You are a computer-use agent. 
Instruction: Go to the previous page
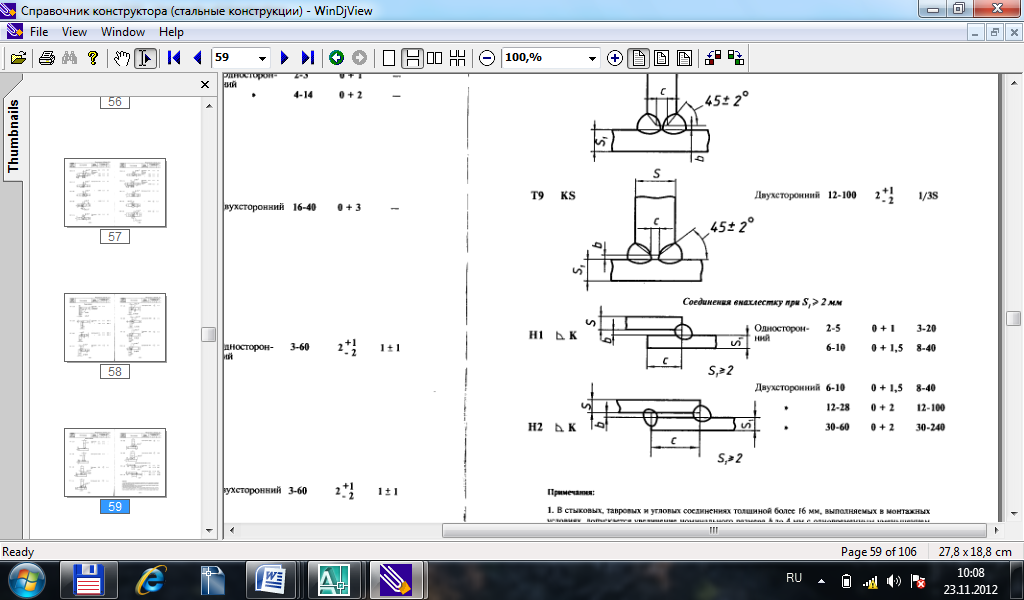point(197,58)
